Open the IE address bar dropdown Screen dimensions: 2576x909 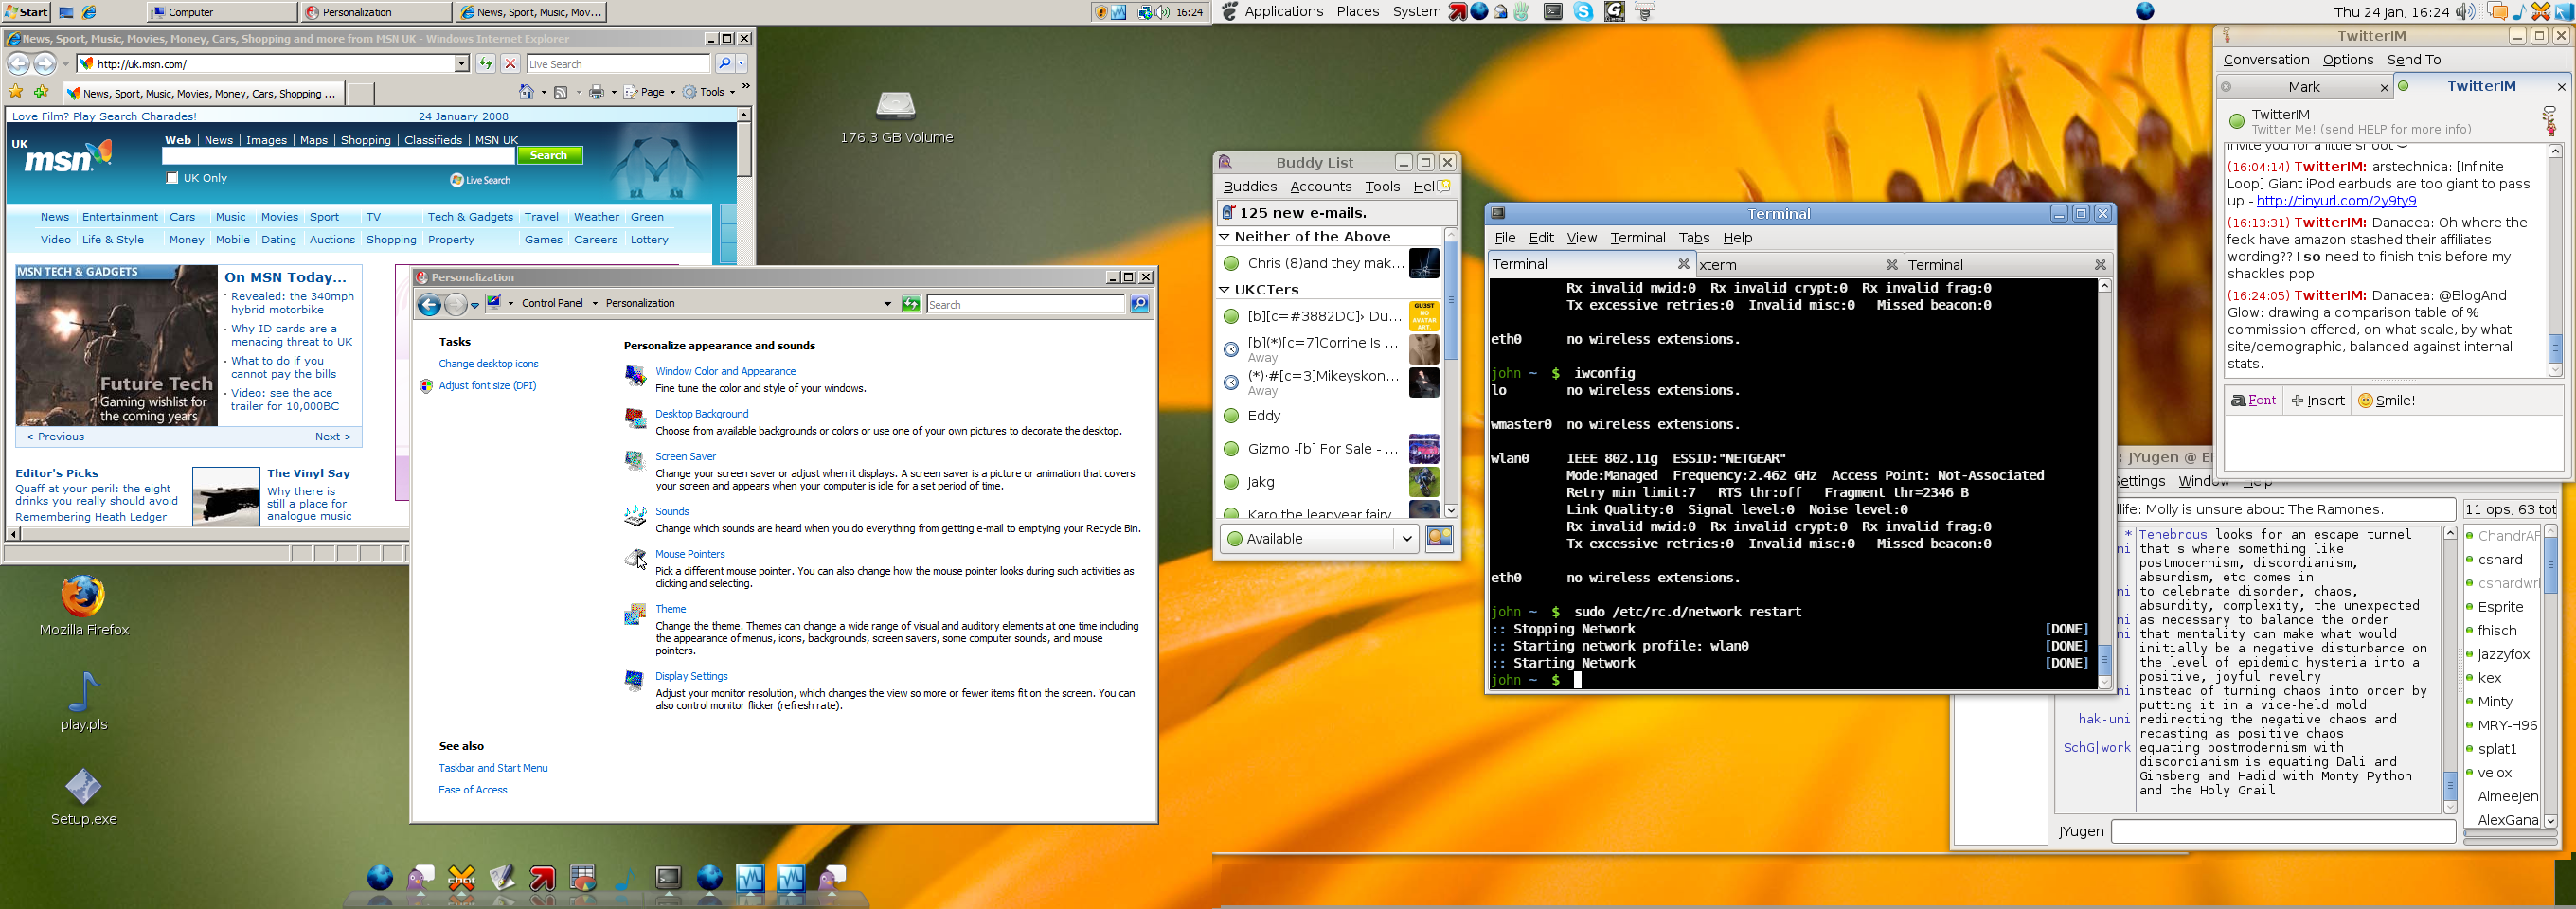(462, 64)
